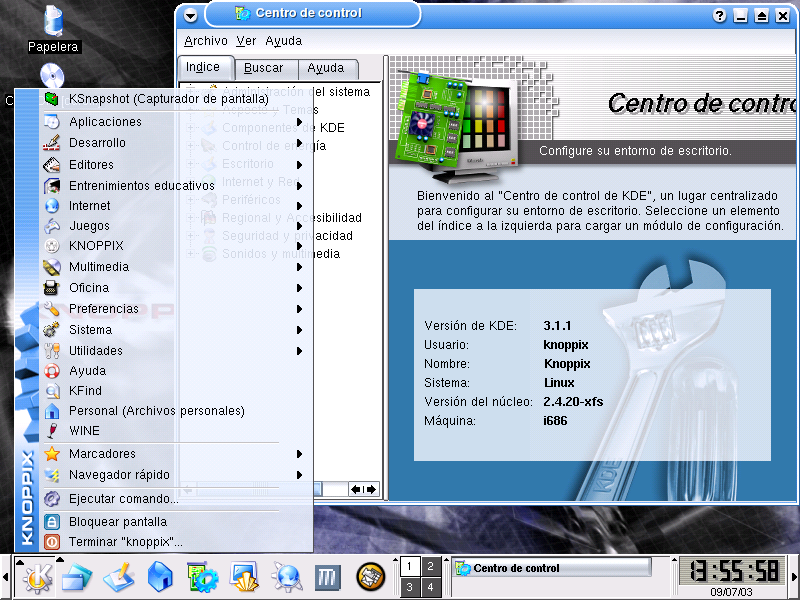Select Bloquear pantalla to lock the screen
This screenshot has height=600, width=800.
(x=117, y=522)
